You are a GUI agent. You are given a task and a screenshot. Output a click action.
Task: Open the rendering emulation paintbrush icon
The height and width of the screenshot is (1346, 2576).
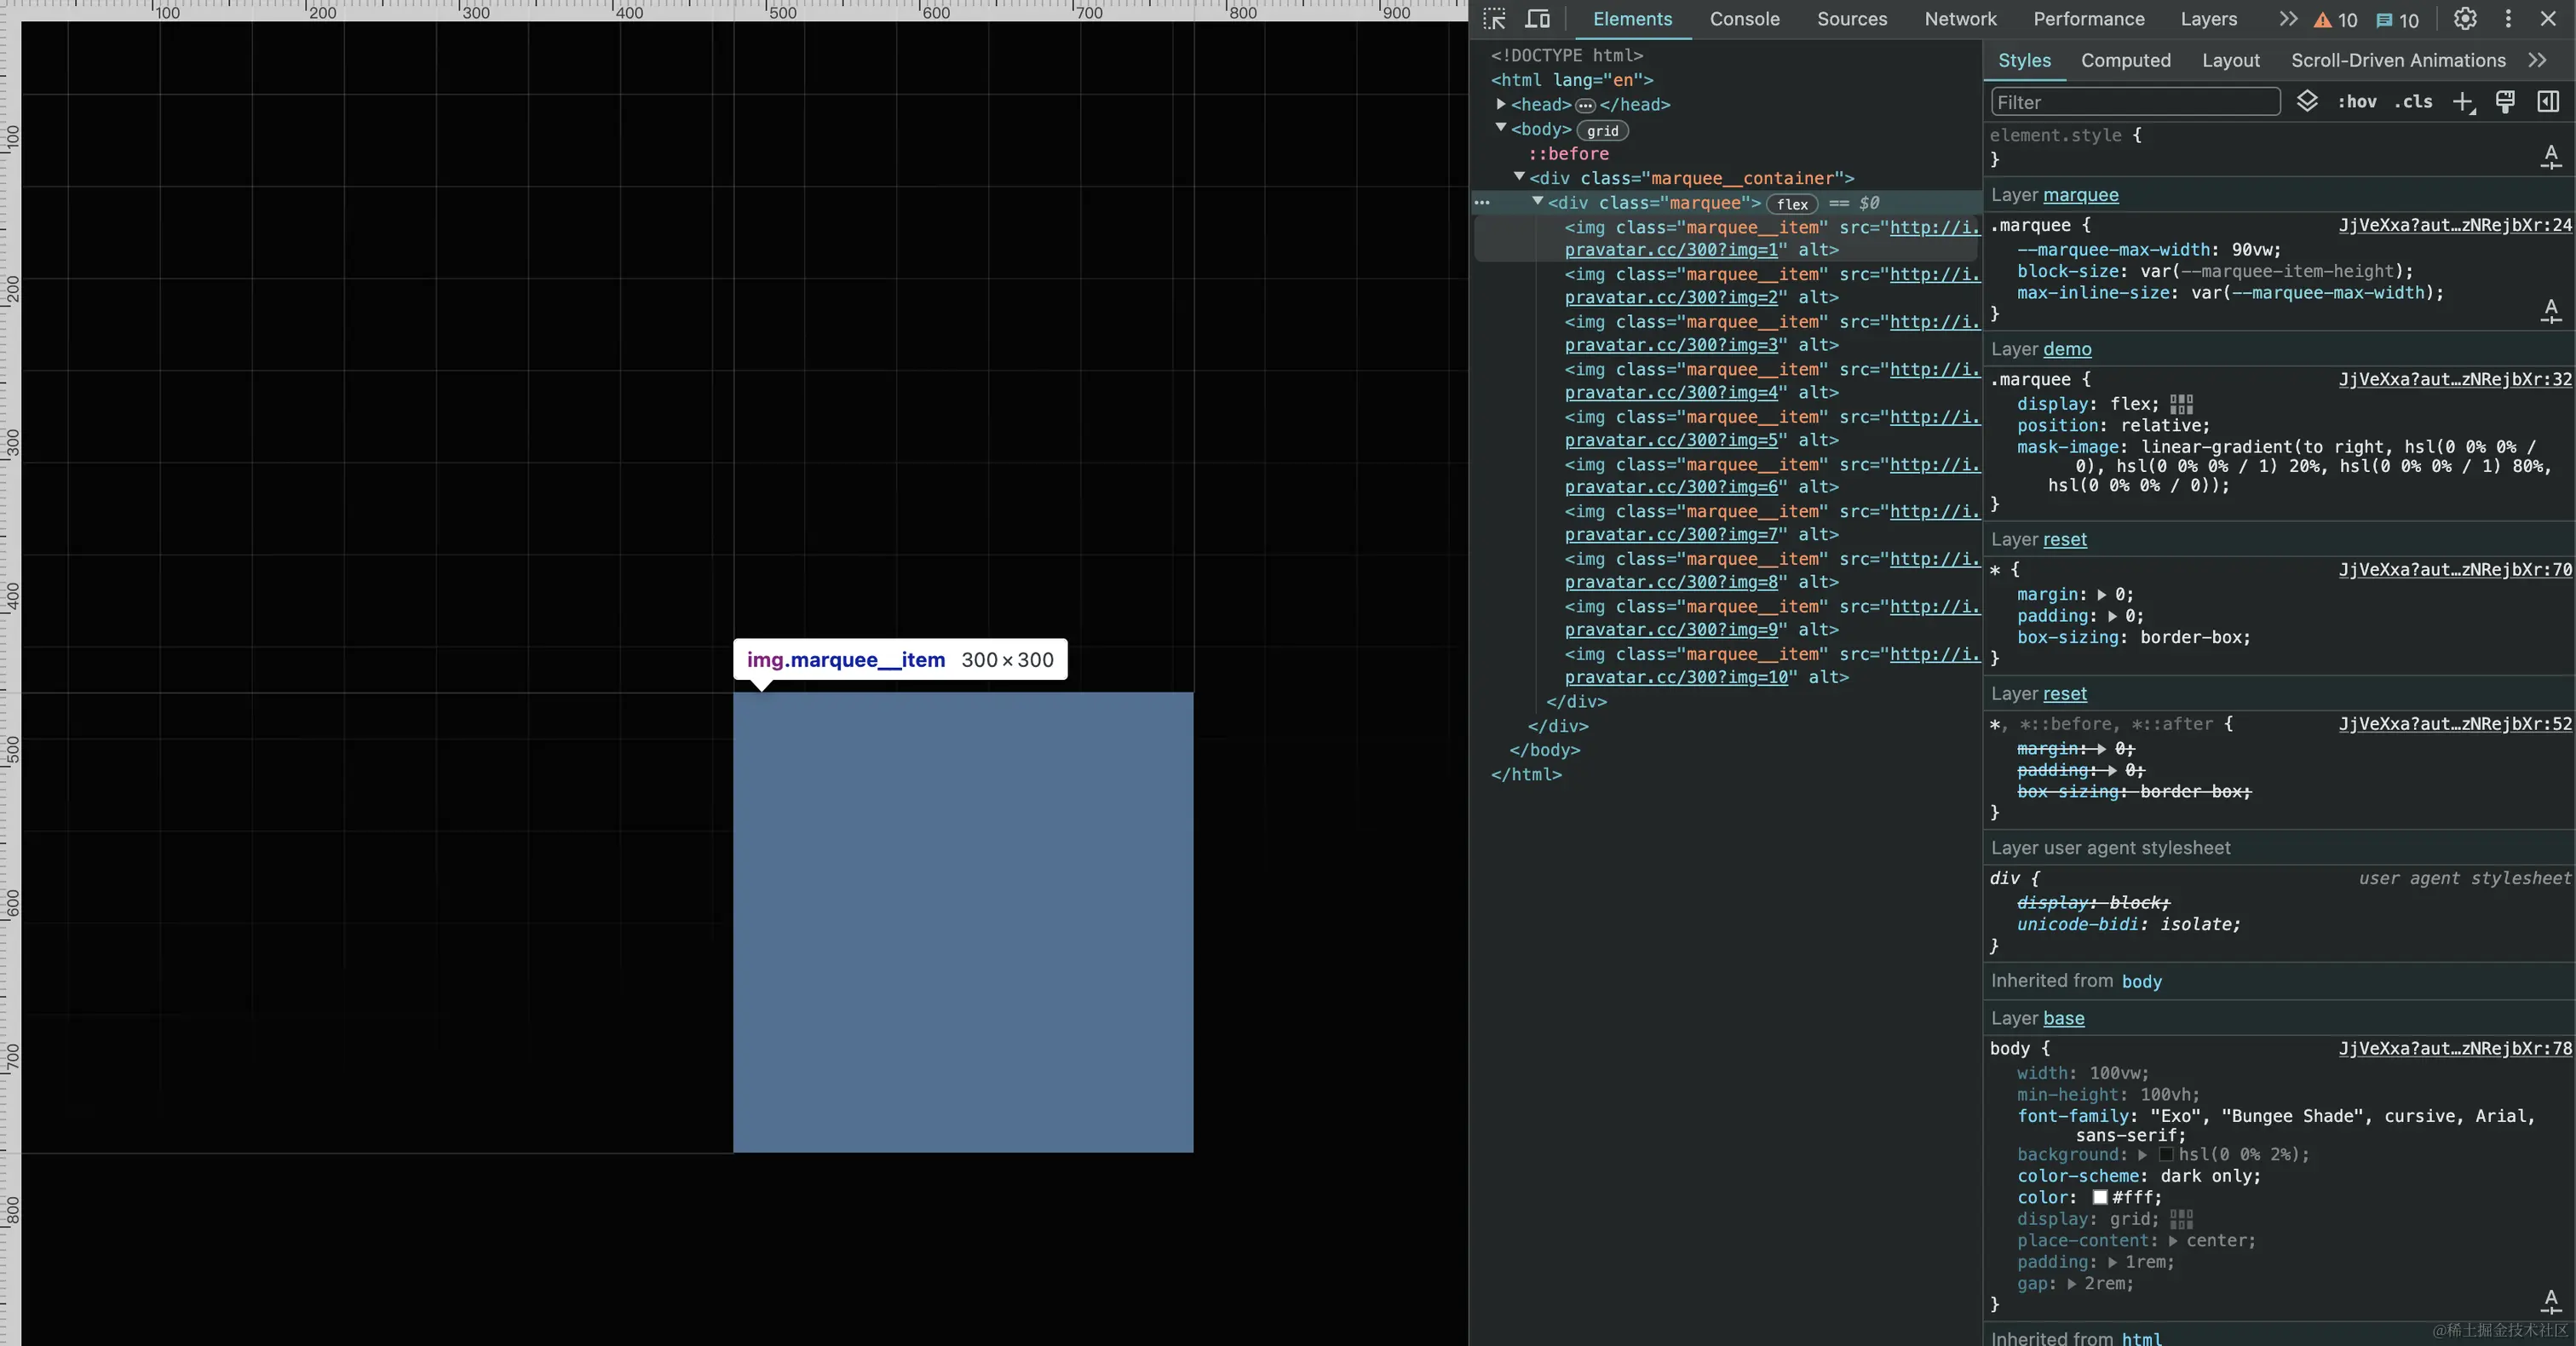coord(2505,102)
